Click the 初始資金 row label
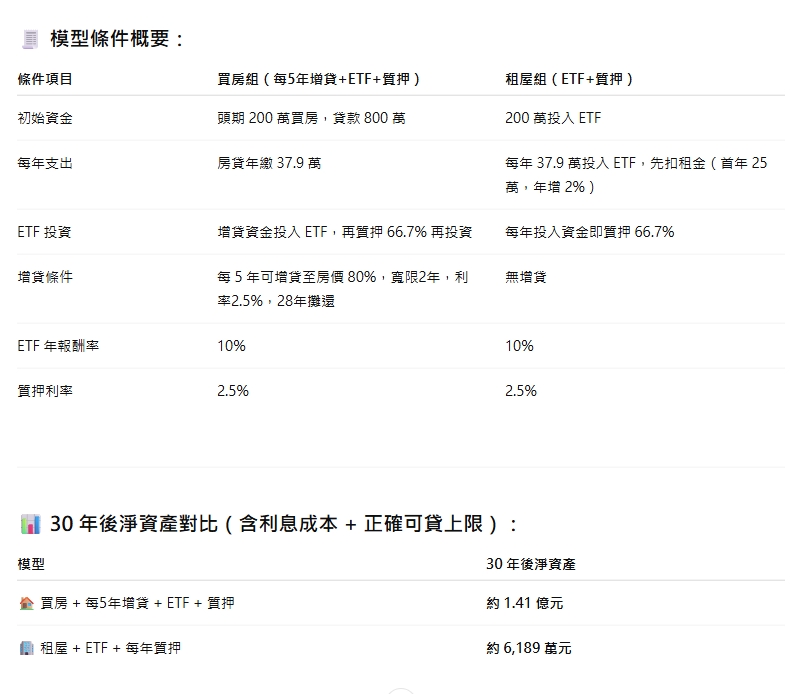The height and width of the screenshot is (694, 791). click(45, 118)
